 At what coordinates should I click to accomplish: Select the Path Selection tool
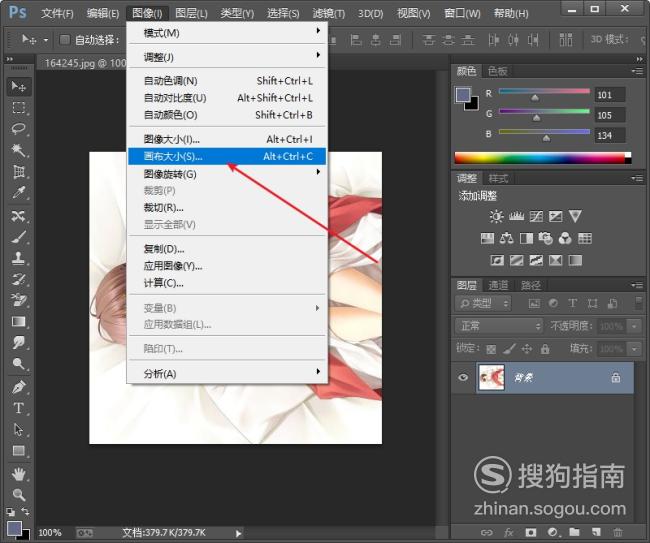tap(18, 429)
